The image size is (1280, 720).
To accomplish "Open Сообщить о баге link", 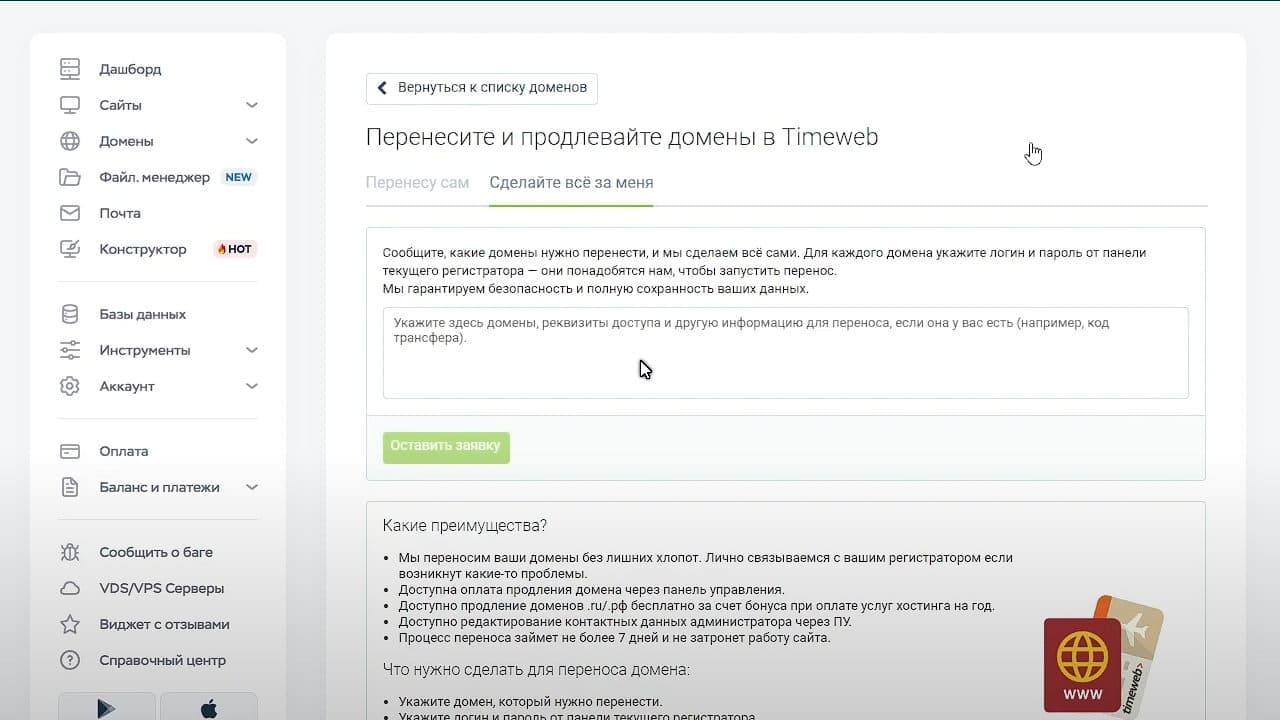I will point(156,552).
